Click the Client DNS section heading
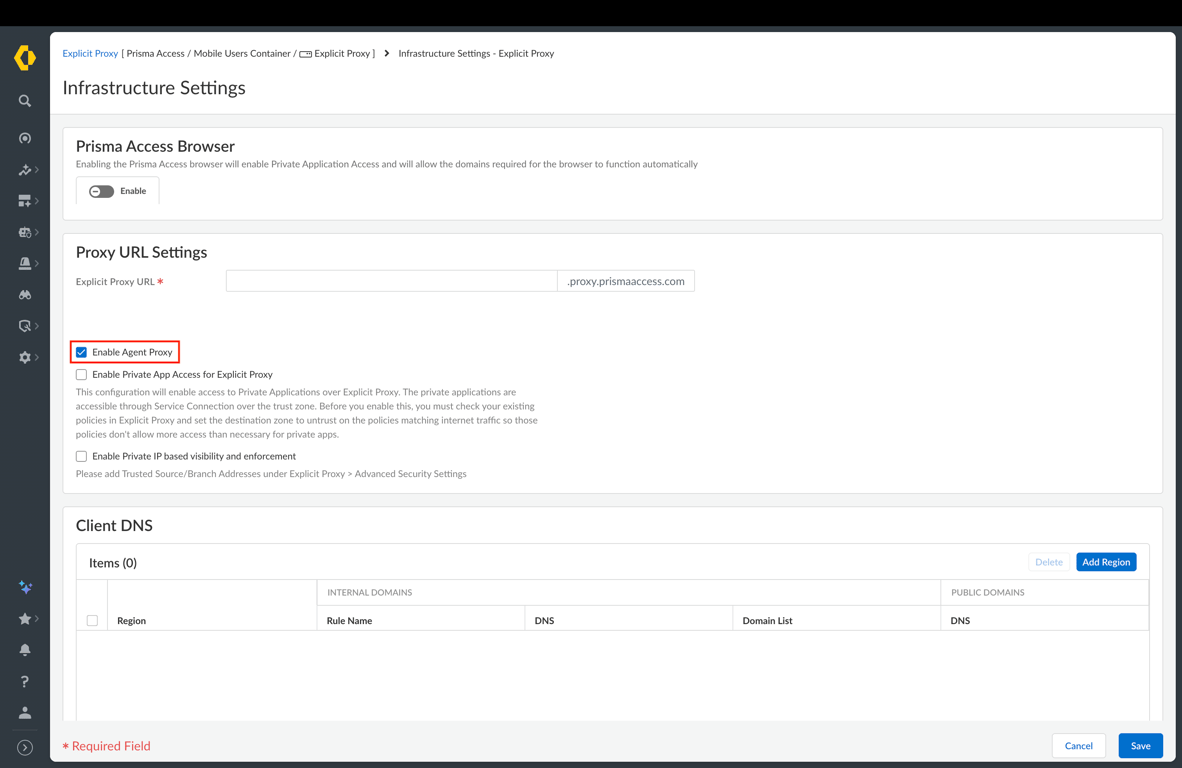Viewport: 1182px width, 768px height. (114, 525)
